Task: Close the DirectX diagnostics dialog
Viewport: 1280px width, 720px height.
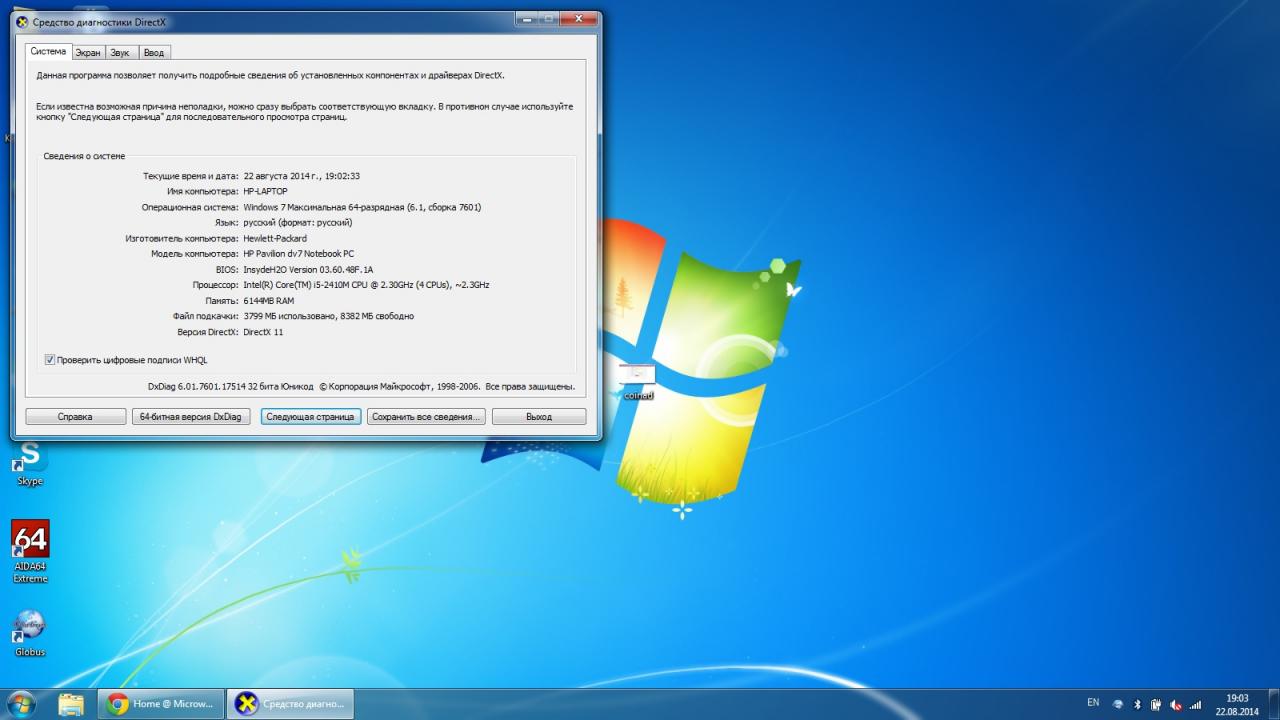Action: click(580, 19)
